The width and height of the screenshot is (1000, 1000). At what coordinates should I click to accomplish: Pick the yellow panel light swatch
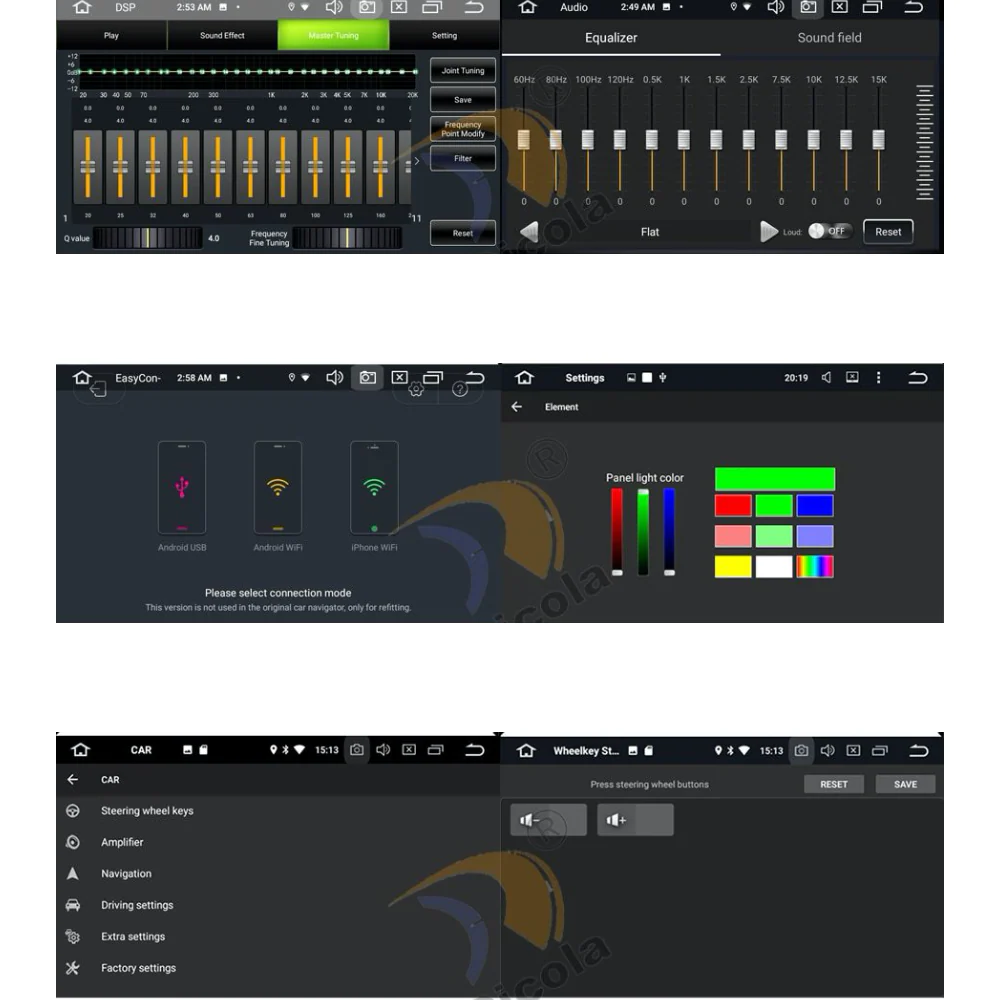[x=733, y=566]
